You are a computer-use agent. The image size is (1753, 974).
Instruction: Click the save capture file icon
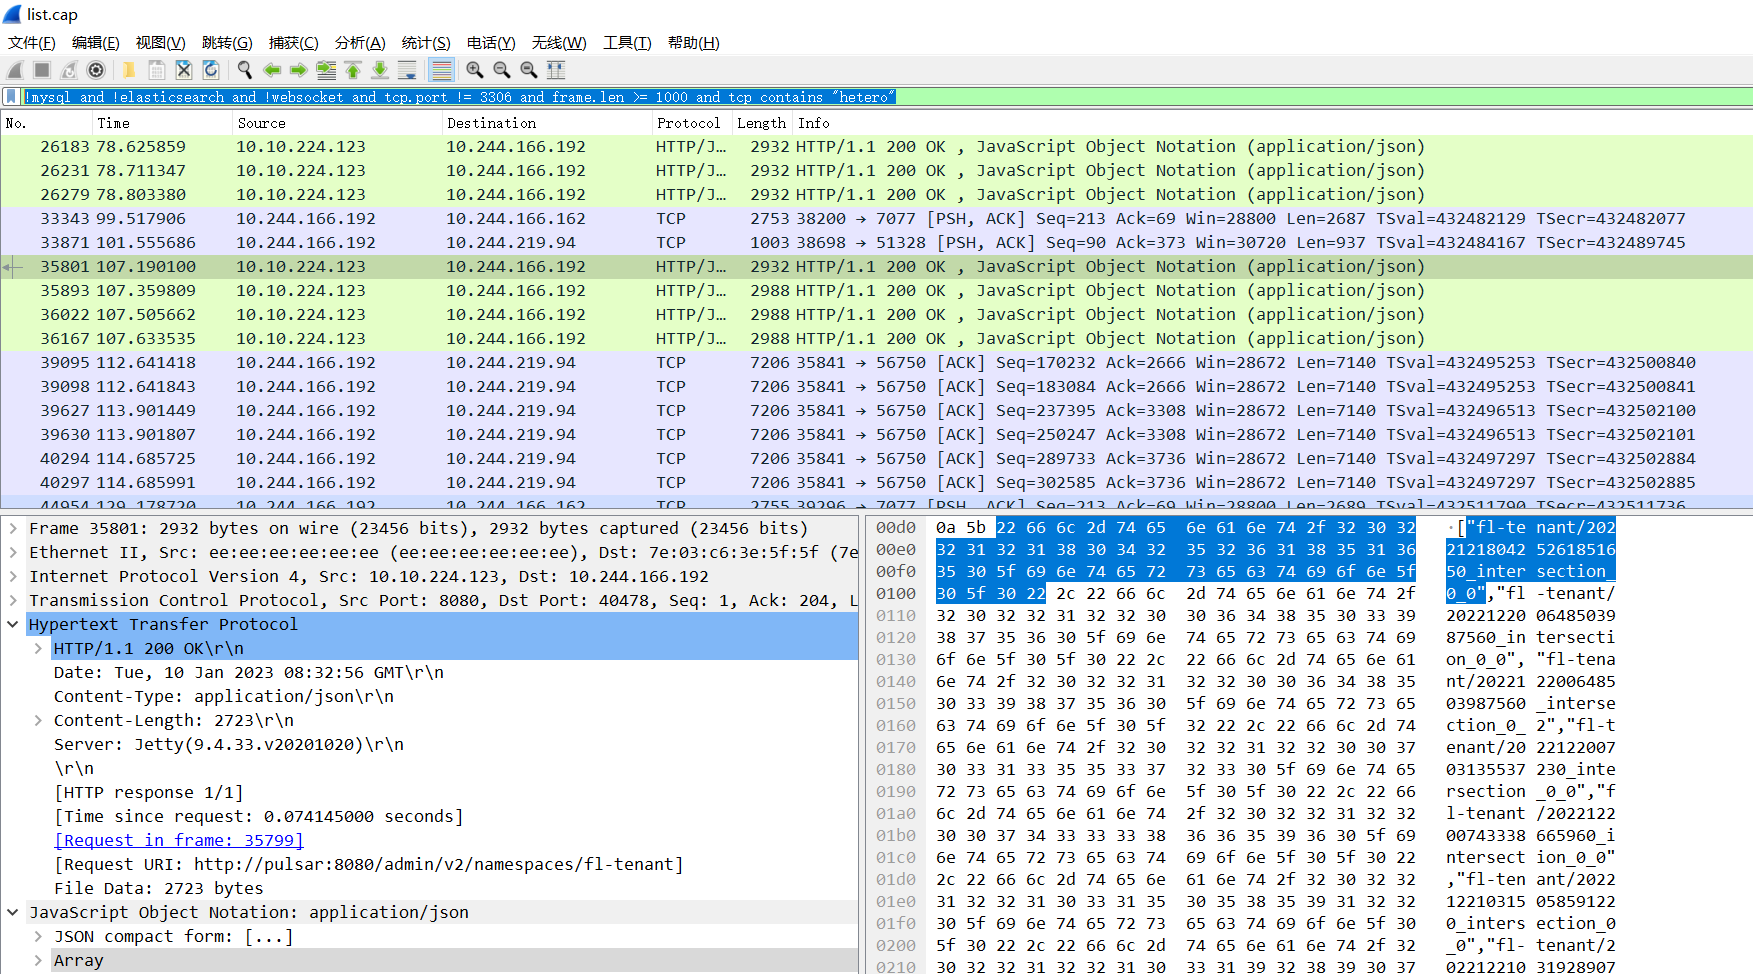157,70
